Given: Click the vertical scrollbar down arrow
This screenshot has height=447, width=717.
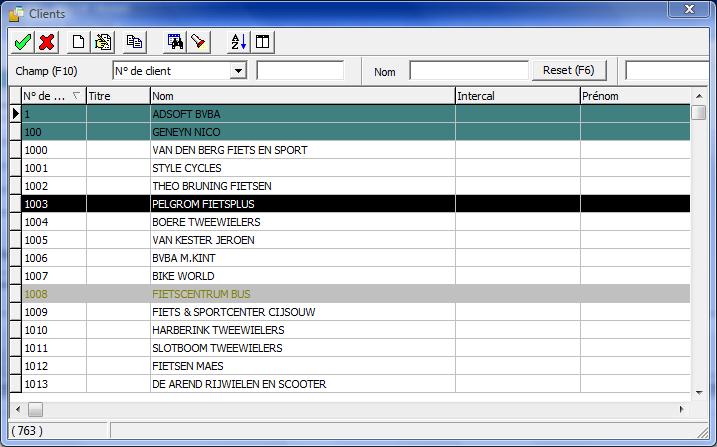Looking at the screenshot, I should [699, 393].
